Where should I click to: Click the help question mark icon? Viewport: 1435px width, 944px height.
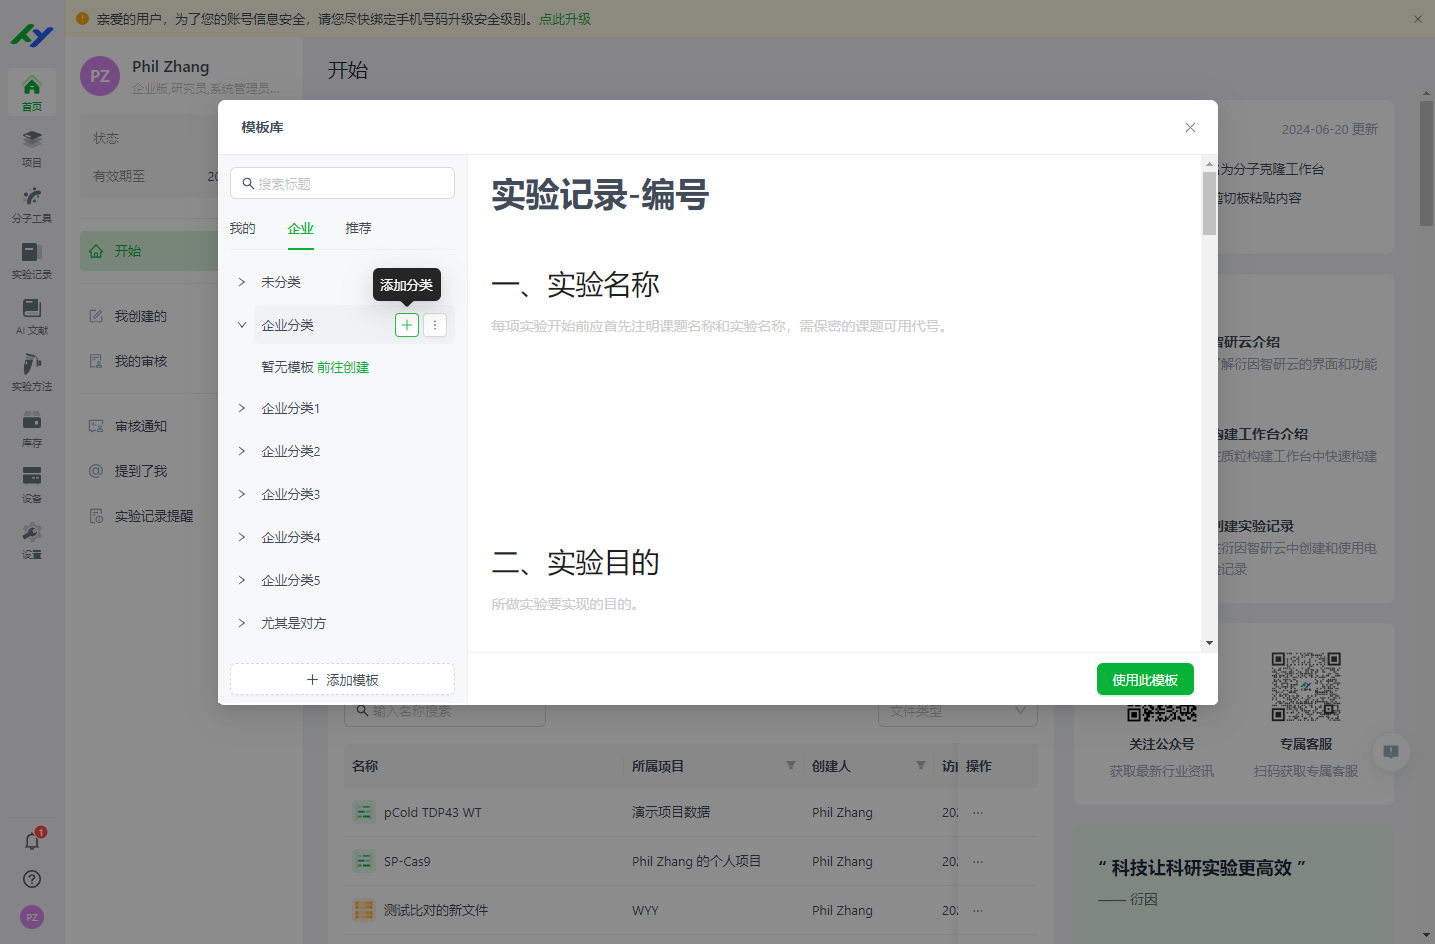tap(32, 879)
